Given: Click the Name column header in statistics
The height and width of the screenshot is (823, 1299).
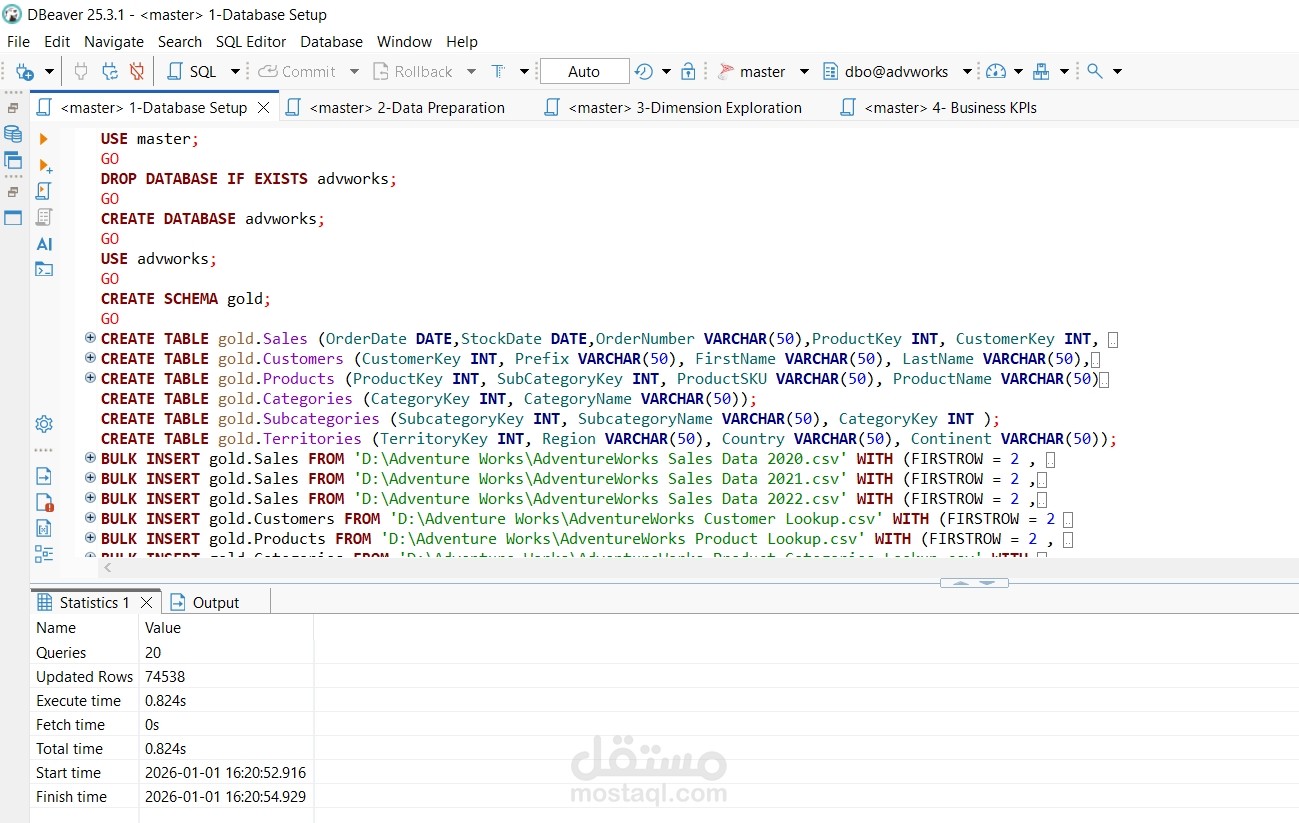Looking at the screenshot, I should [x=56, y=628].
